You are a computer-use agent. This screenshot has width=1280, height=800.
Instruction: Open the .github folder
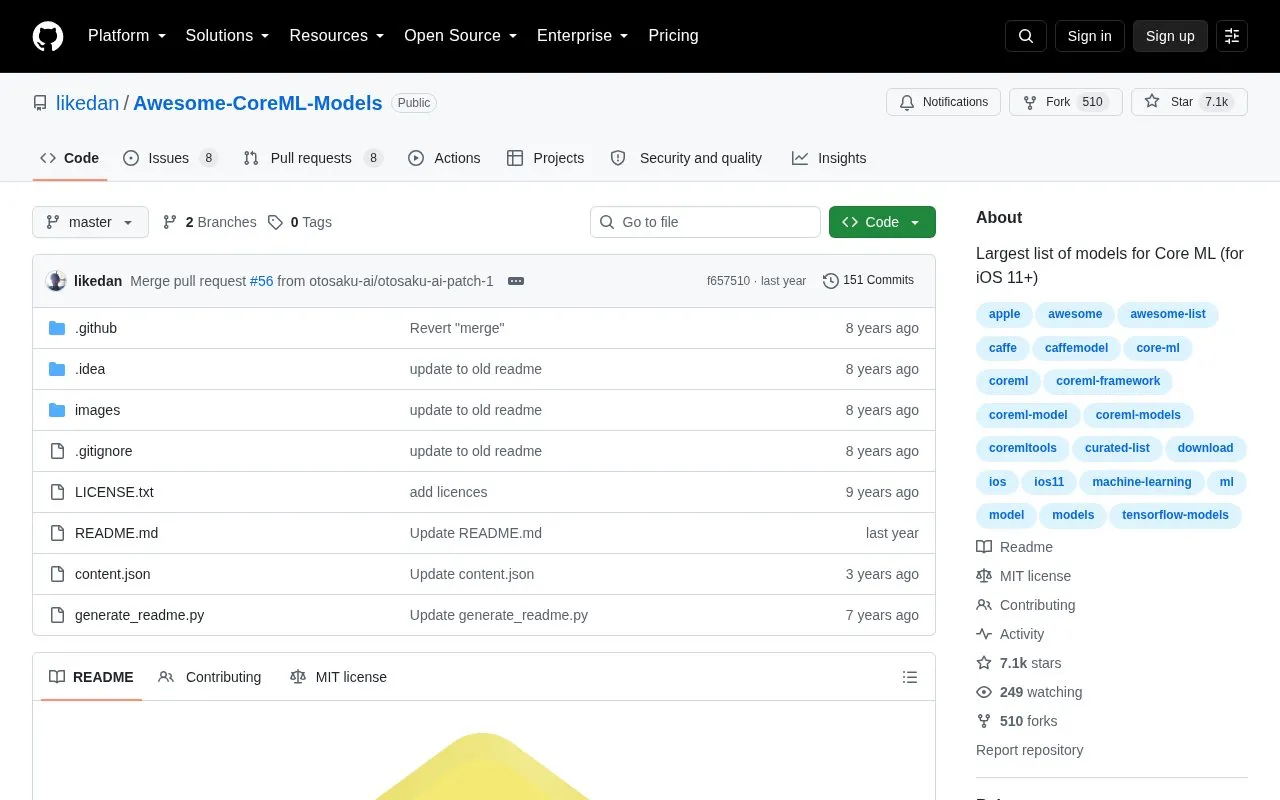click(x=96, y=328)
